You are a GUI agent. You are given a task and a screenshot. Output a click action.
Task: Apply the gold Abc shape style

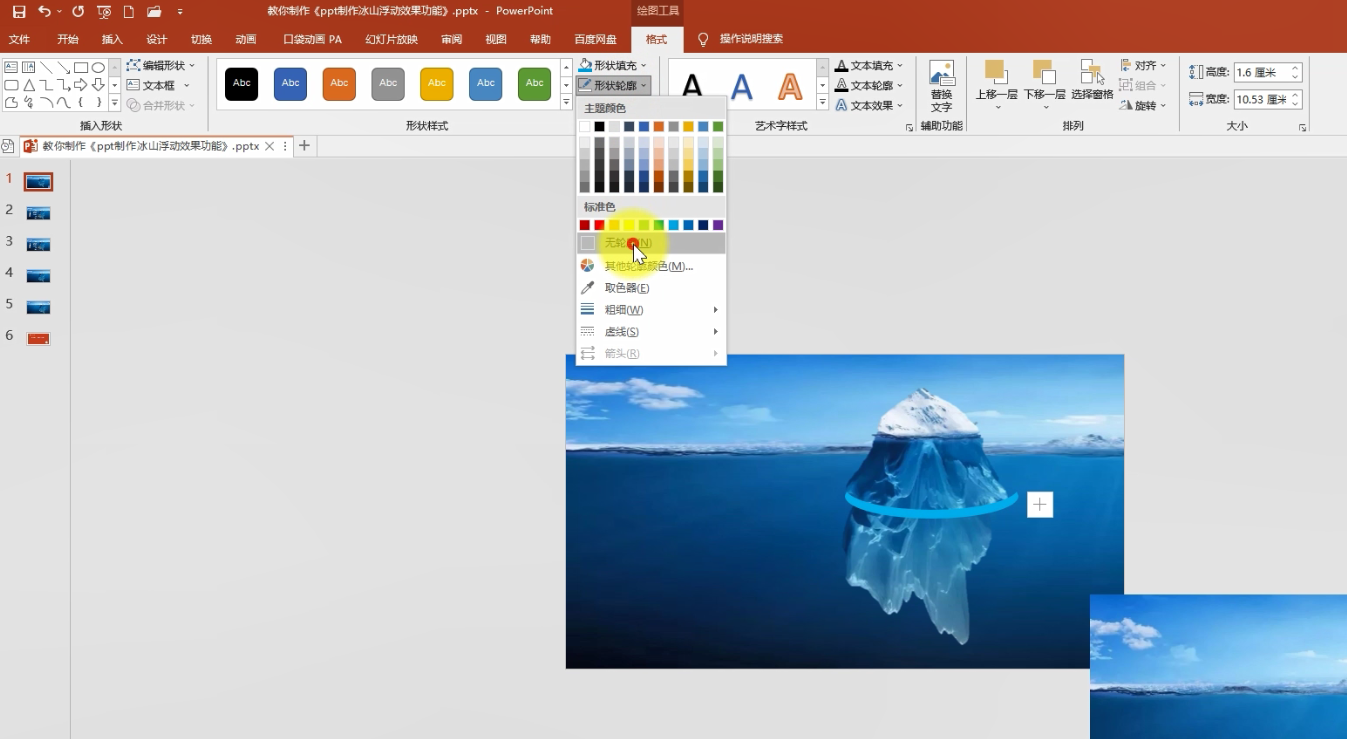pos(437,84)
